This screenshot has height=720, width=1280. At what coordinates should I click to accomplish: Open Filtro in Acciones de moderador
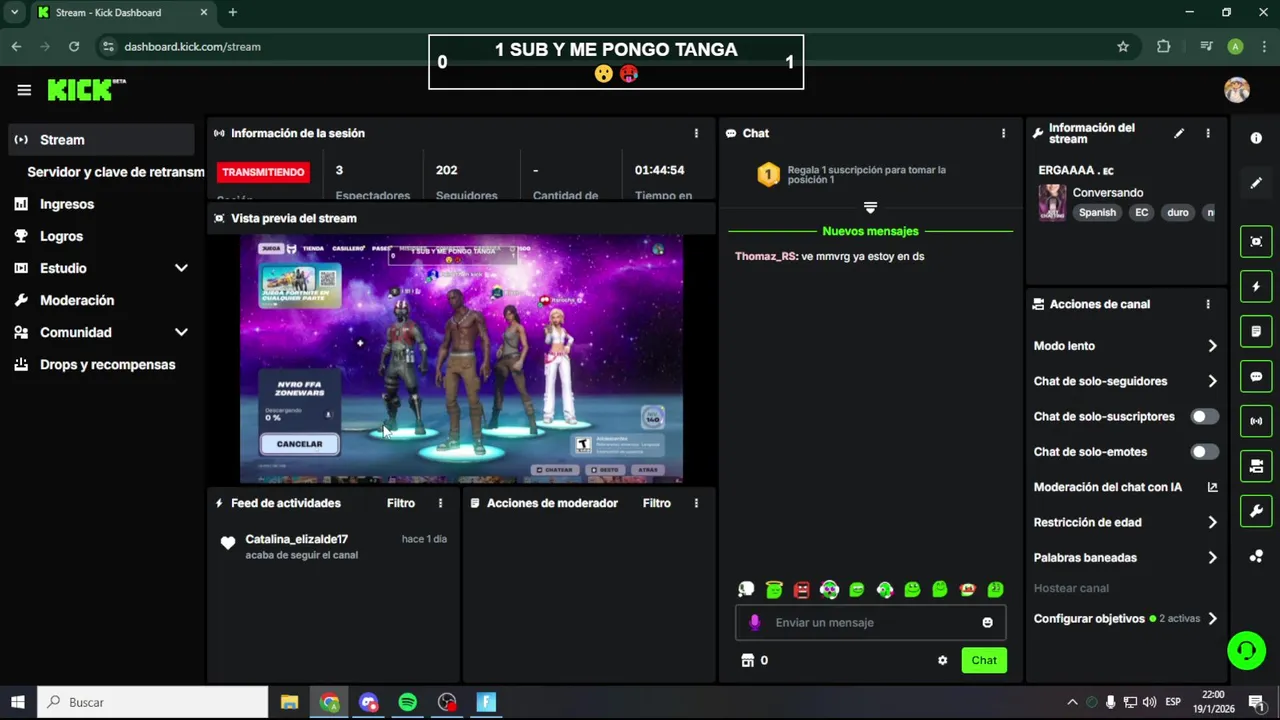pyautogui.click(x=657, y=503)
